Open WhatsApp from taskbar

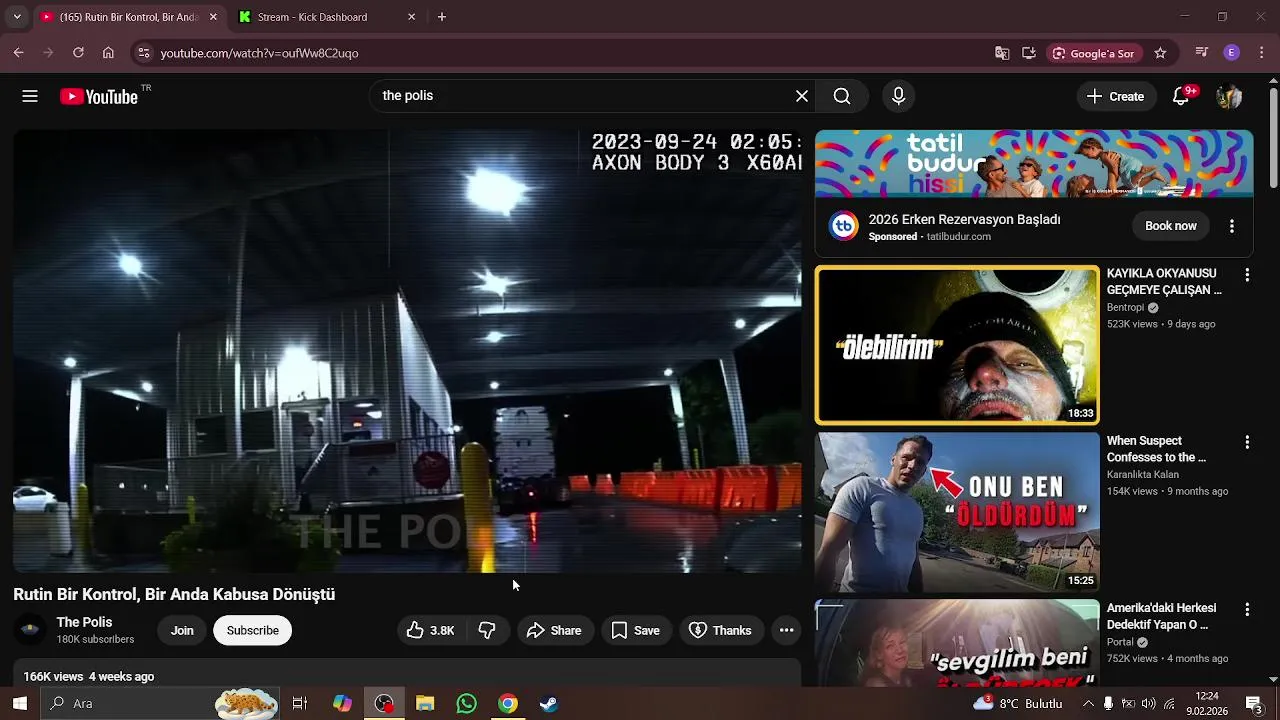pos(466,703)
